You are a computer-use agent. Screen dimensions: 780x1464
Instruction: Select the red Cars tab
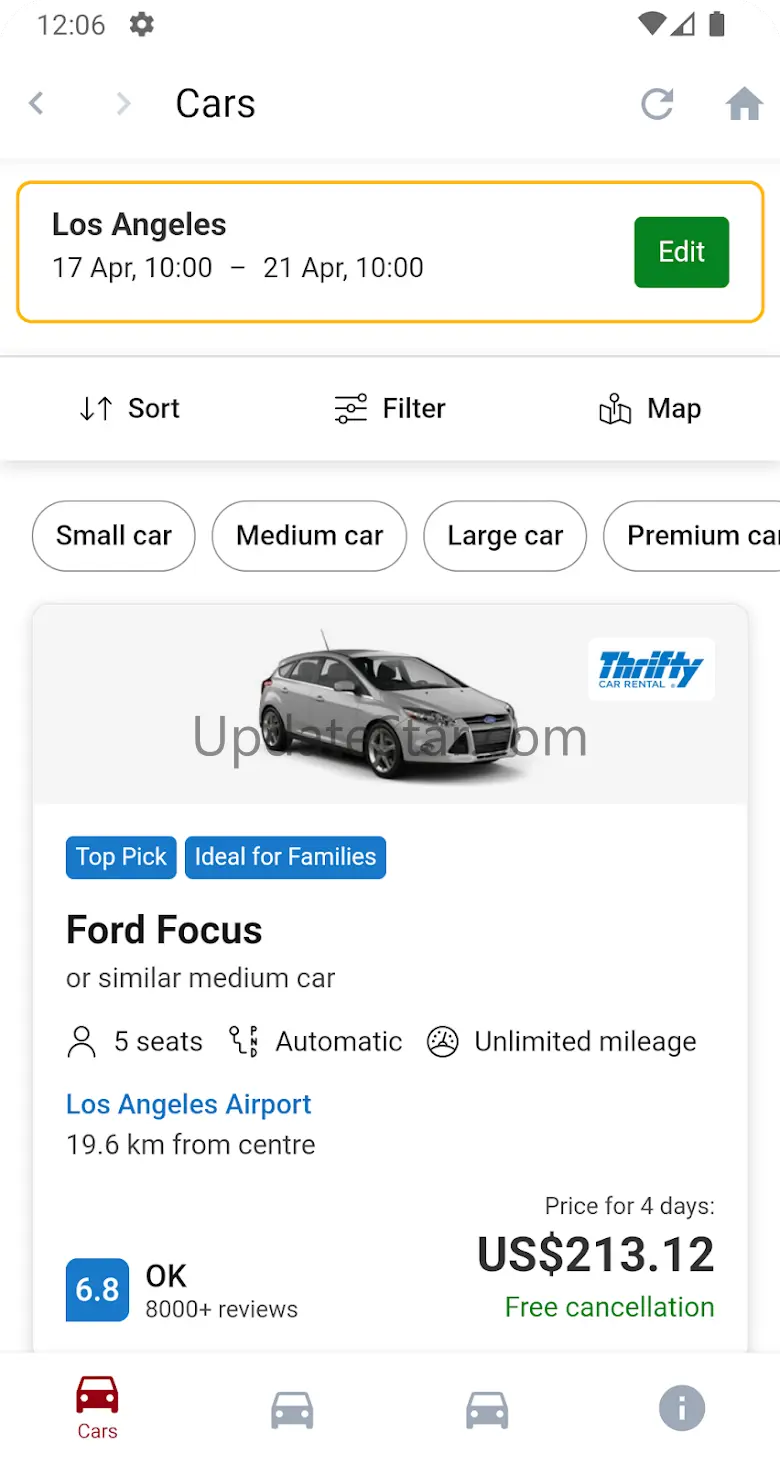click(97, 1407)
